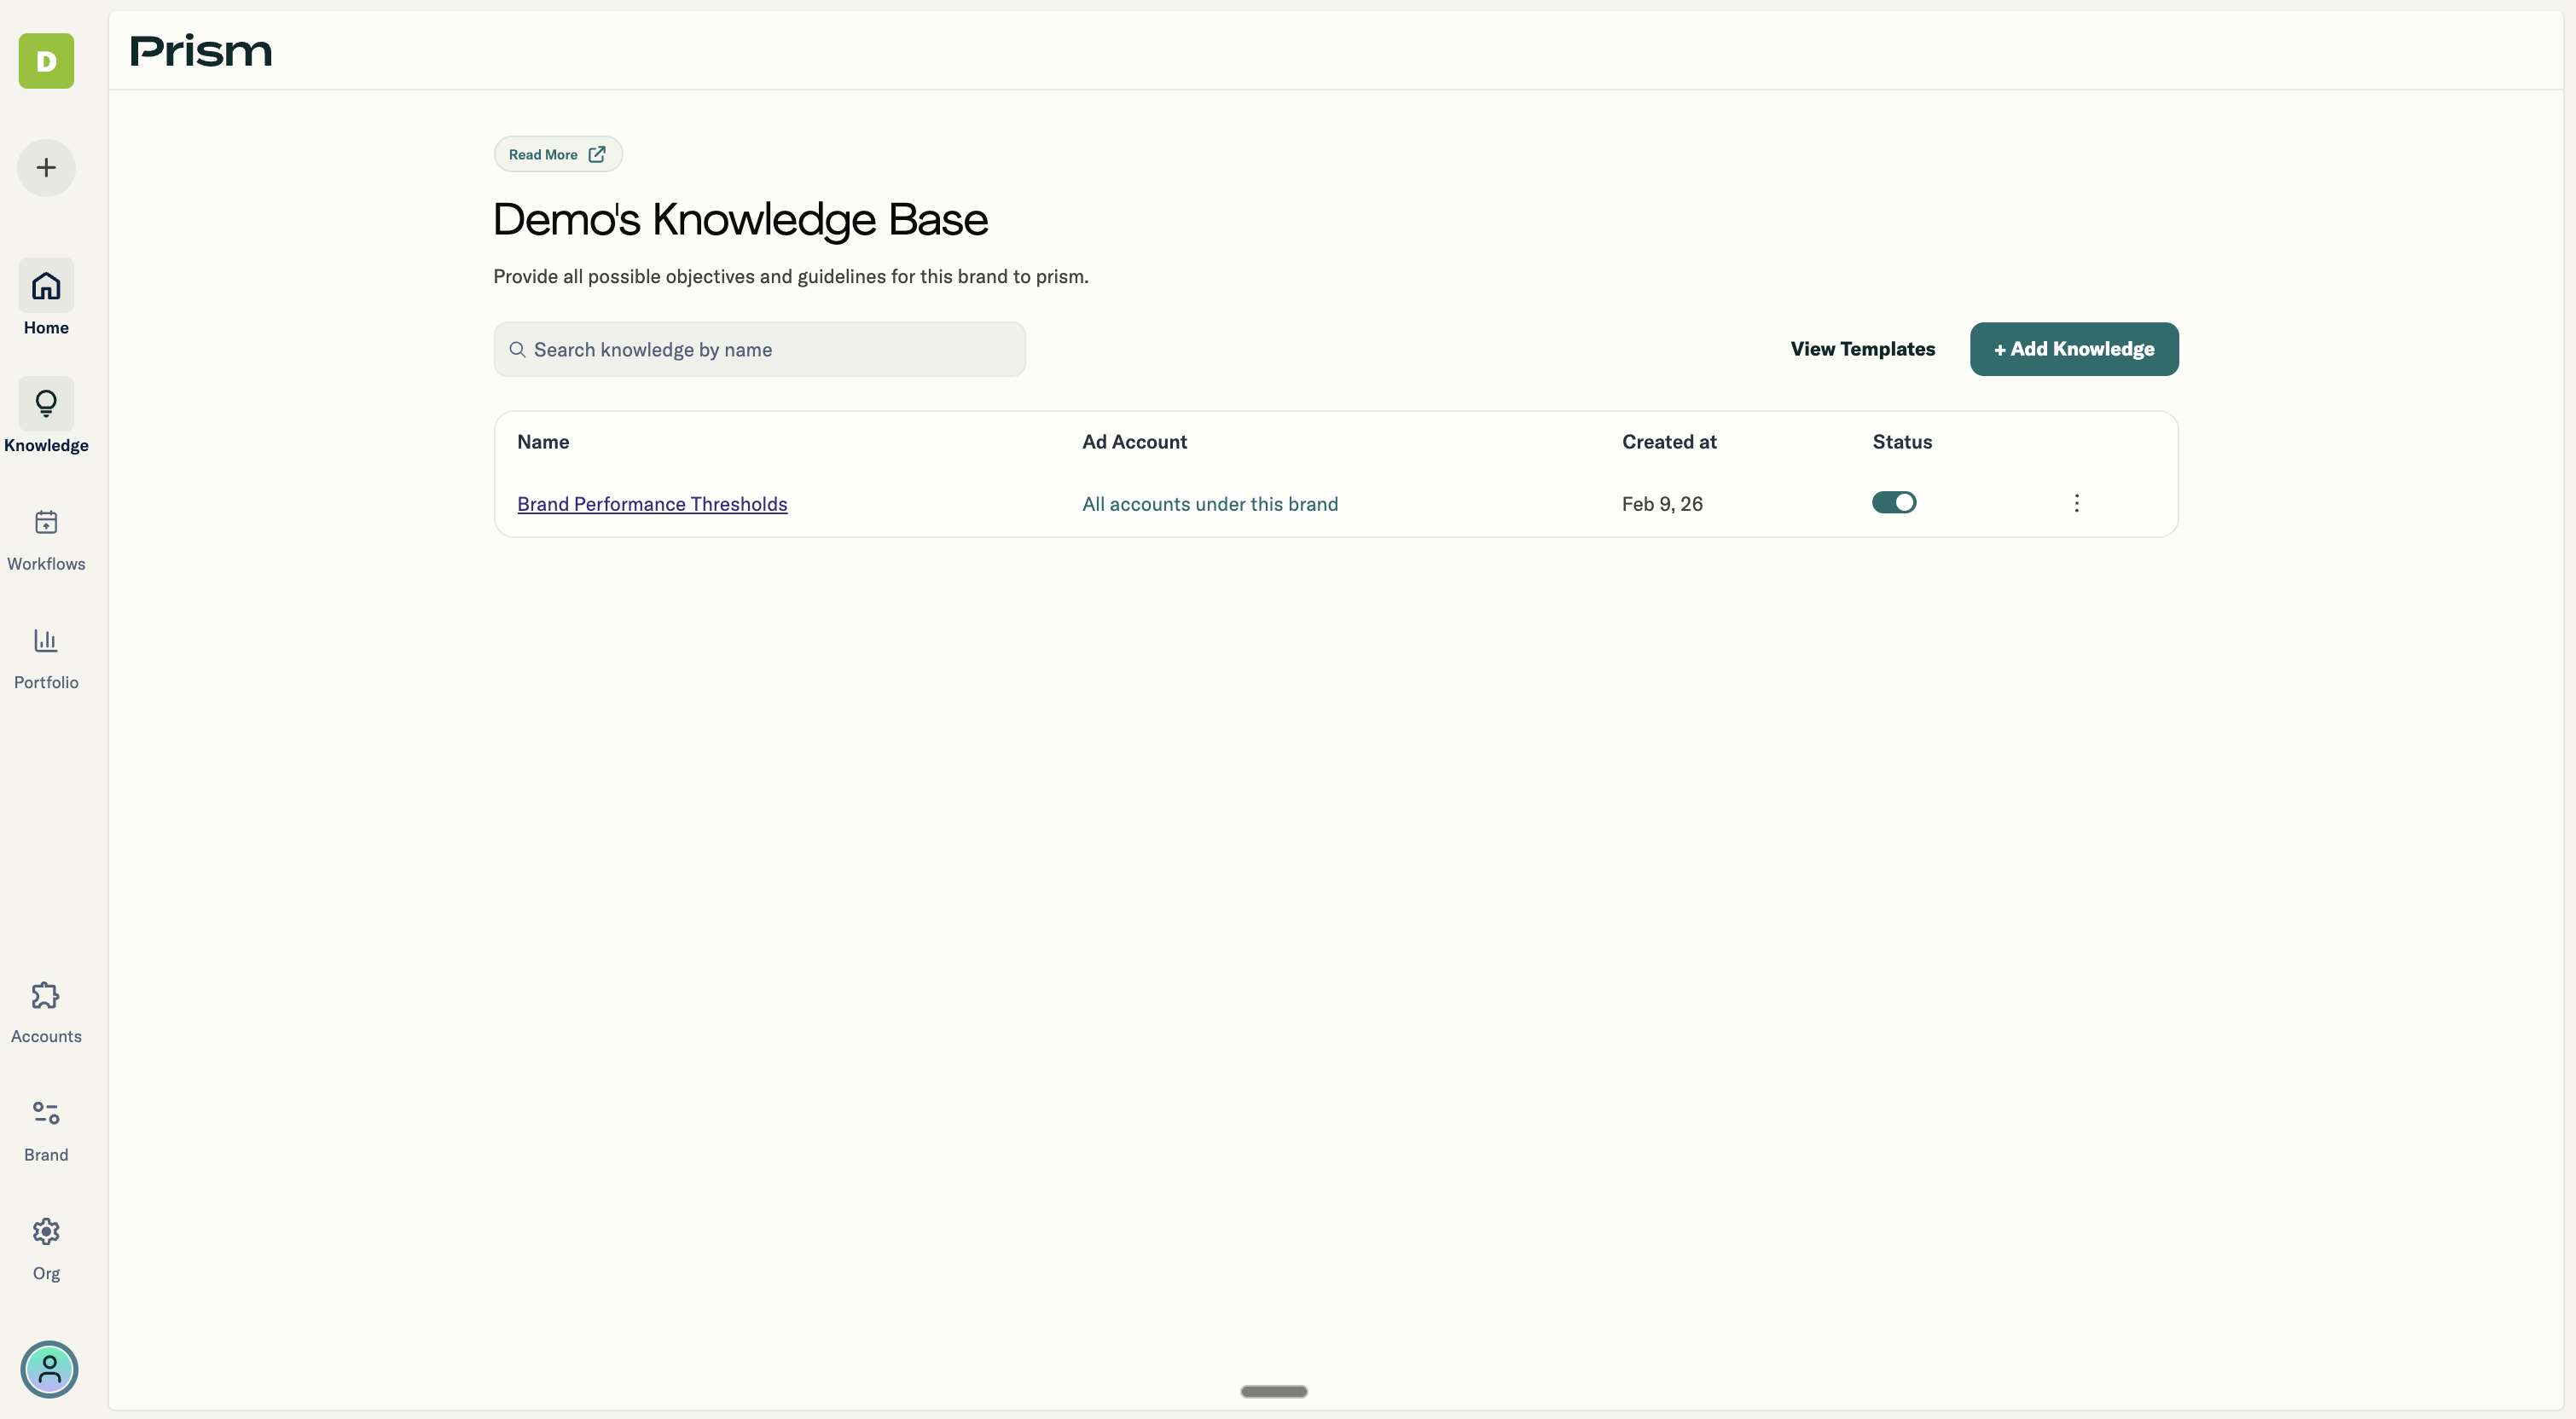
Task: Click View Templates
Action: click(x=1862, y=349)
